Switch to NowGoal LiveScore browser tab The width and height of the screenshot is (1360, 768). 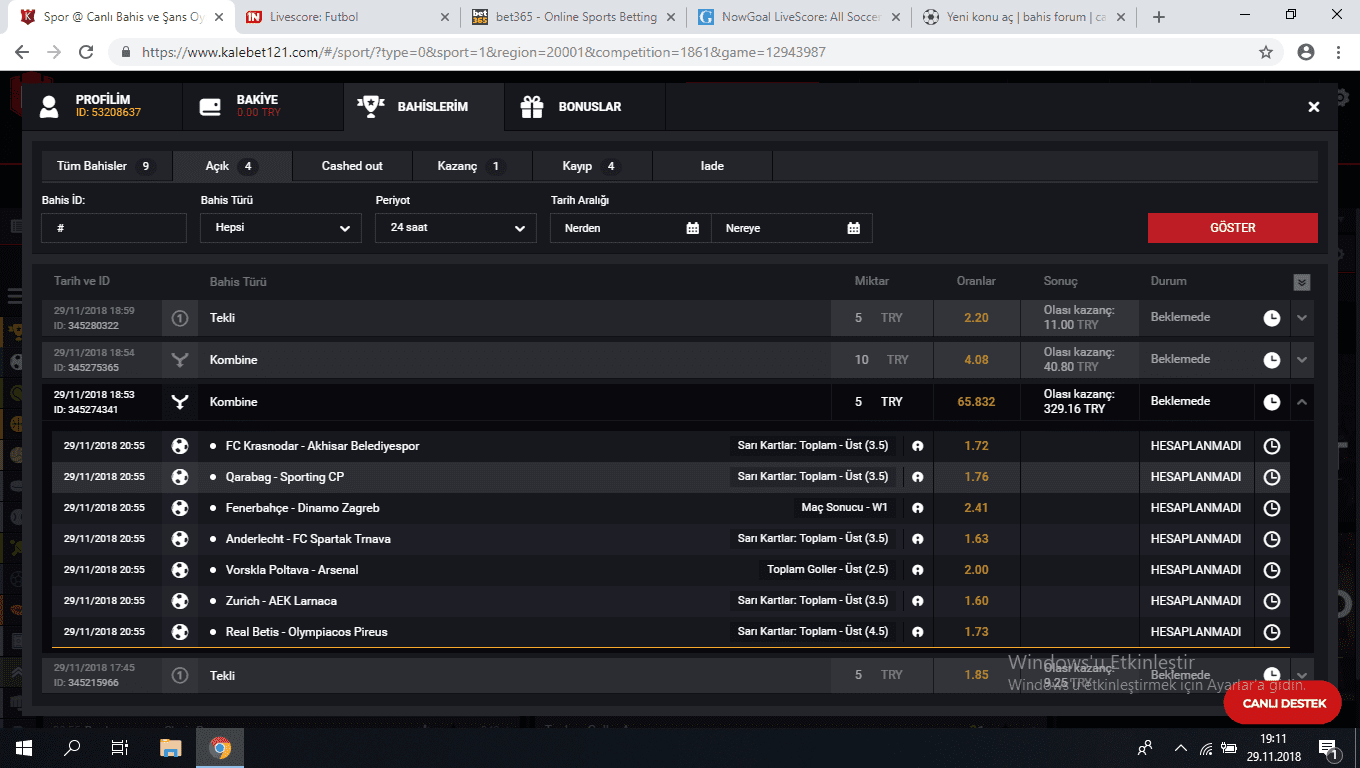(801, 17)
